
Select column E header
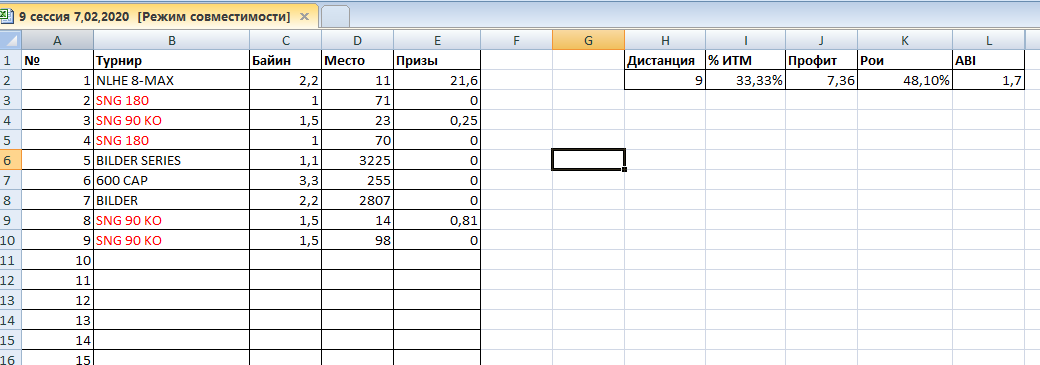point(437,41)
